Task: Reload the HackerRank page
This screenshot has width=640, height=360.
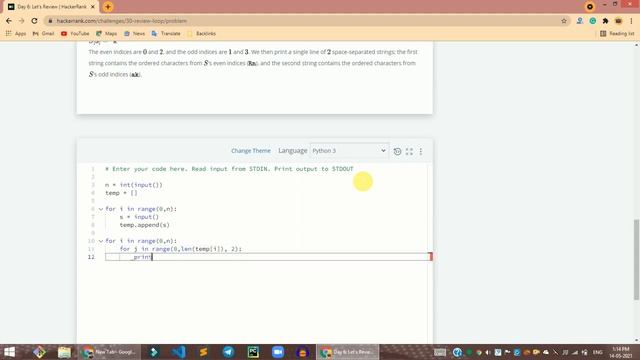Action: tap(35, 21)
